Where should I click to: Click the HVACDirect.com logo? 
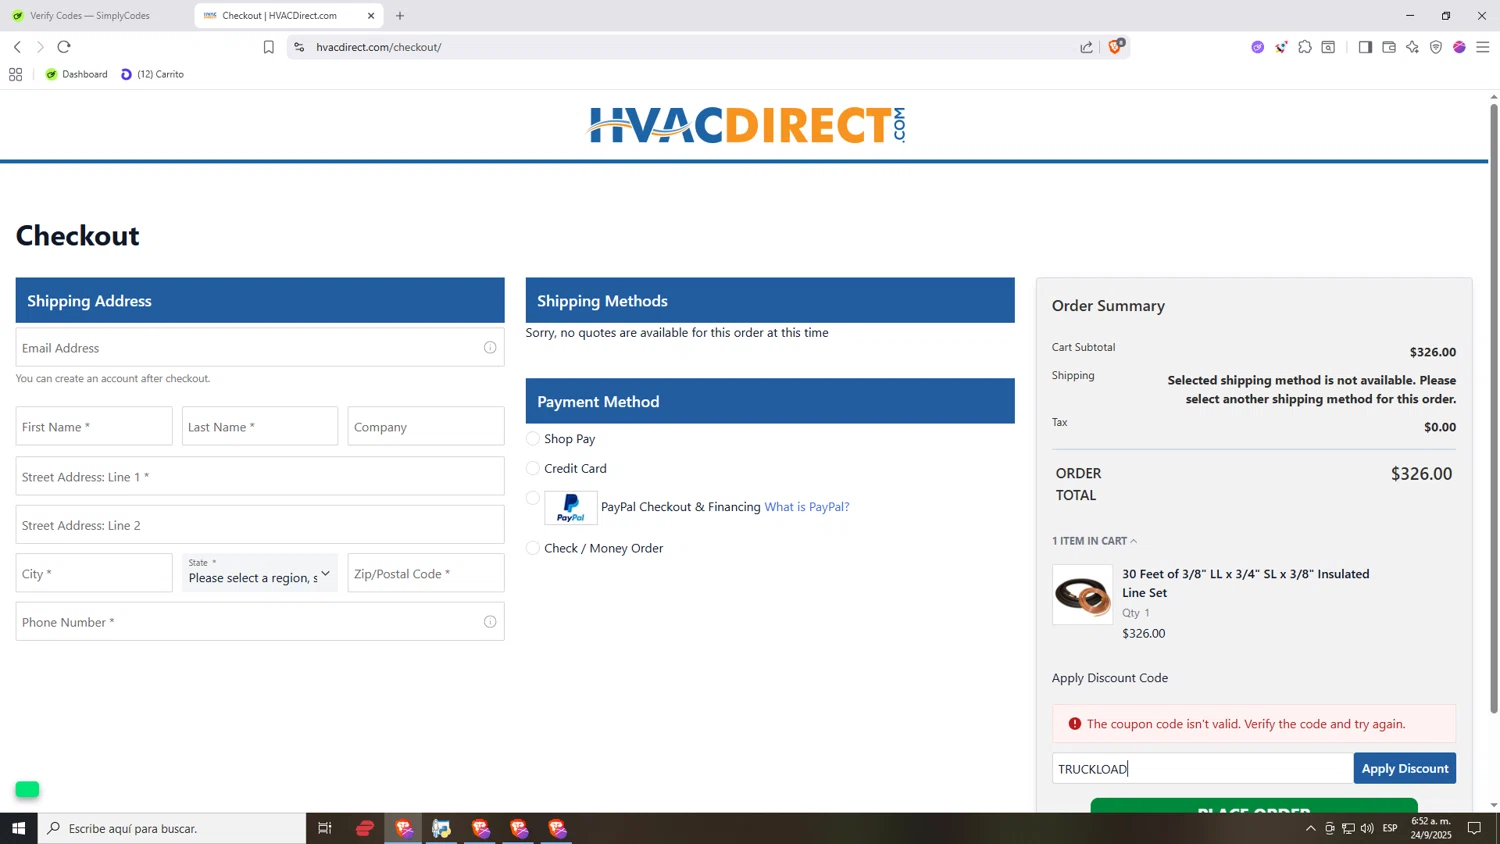click(747, 125)
